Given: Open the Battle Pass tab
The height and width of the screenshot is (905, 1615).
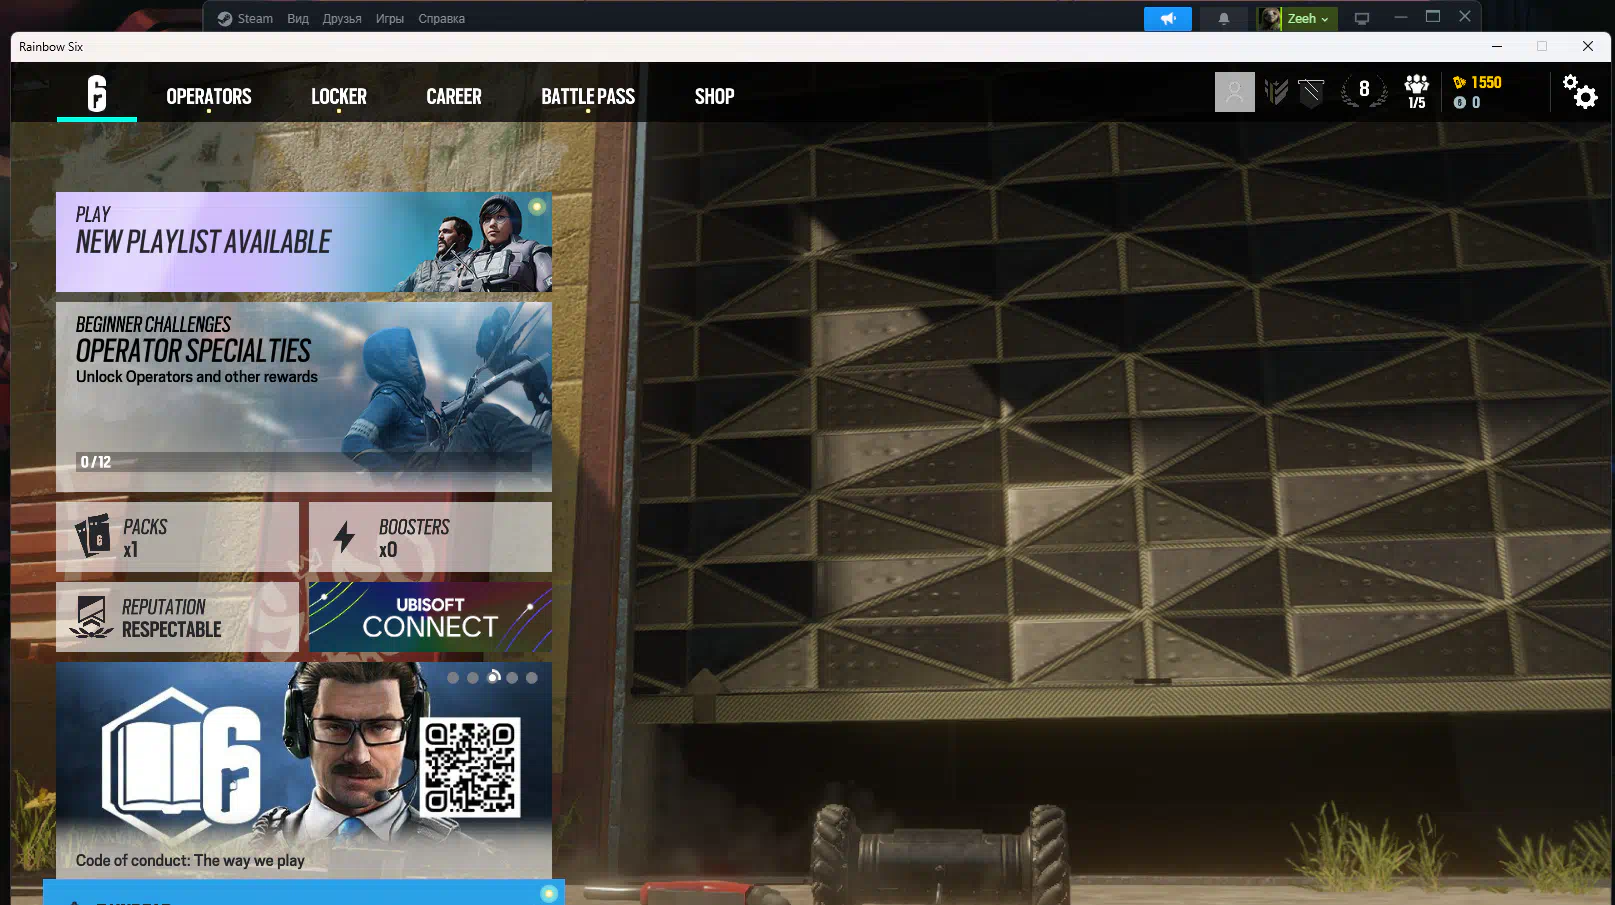Looking at the screenshot, I should click(588, 96).
